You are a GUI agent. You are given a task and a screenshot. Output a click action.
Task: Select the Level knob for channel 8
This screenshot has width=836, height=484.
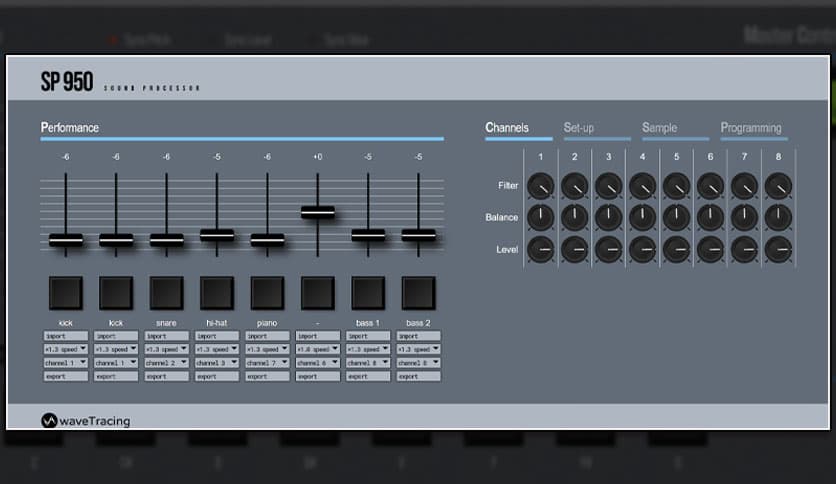pyautogui.click(x=778, y=249)
